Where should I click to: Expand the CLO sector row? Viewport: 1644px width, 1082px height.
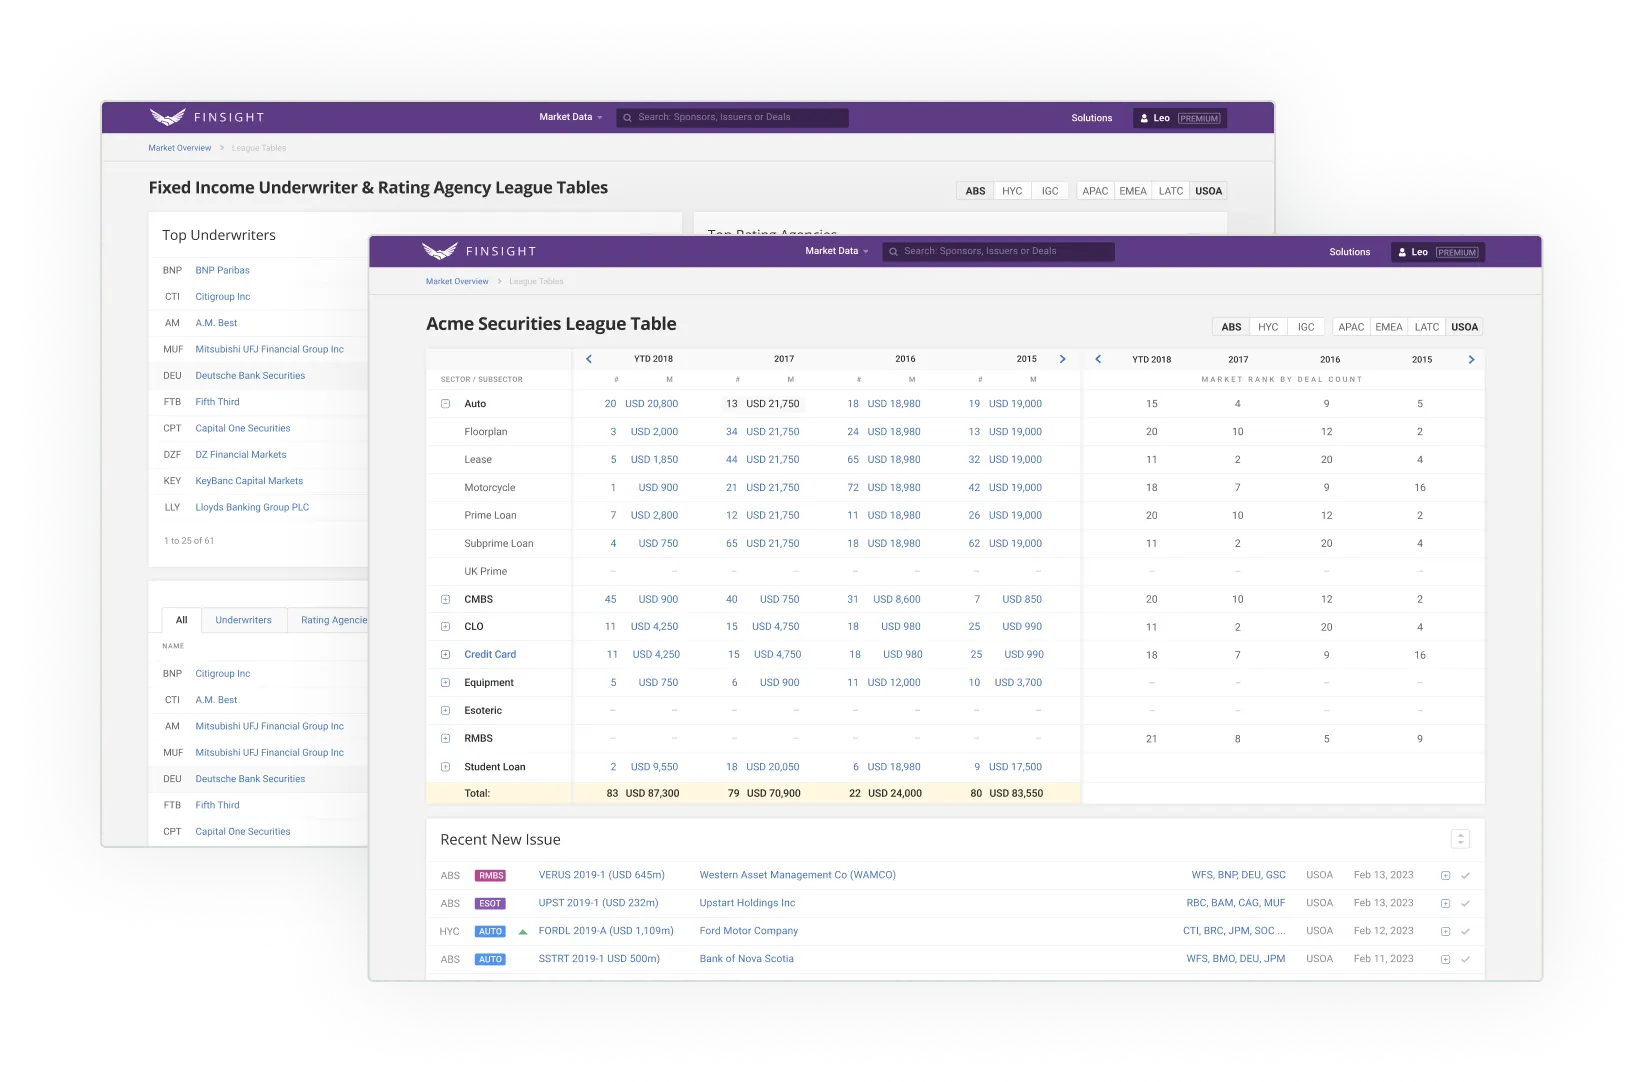(x=445, y=627)
